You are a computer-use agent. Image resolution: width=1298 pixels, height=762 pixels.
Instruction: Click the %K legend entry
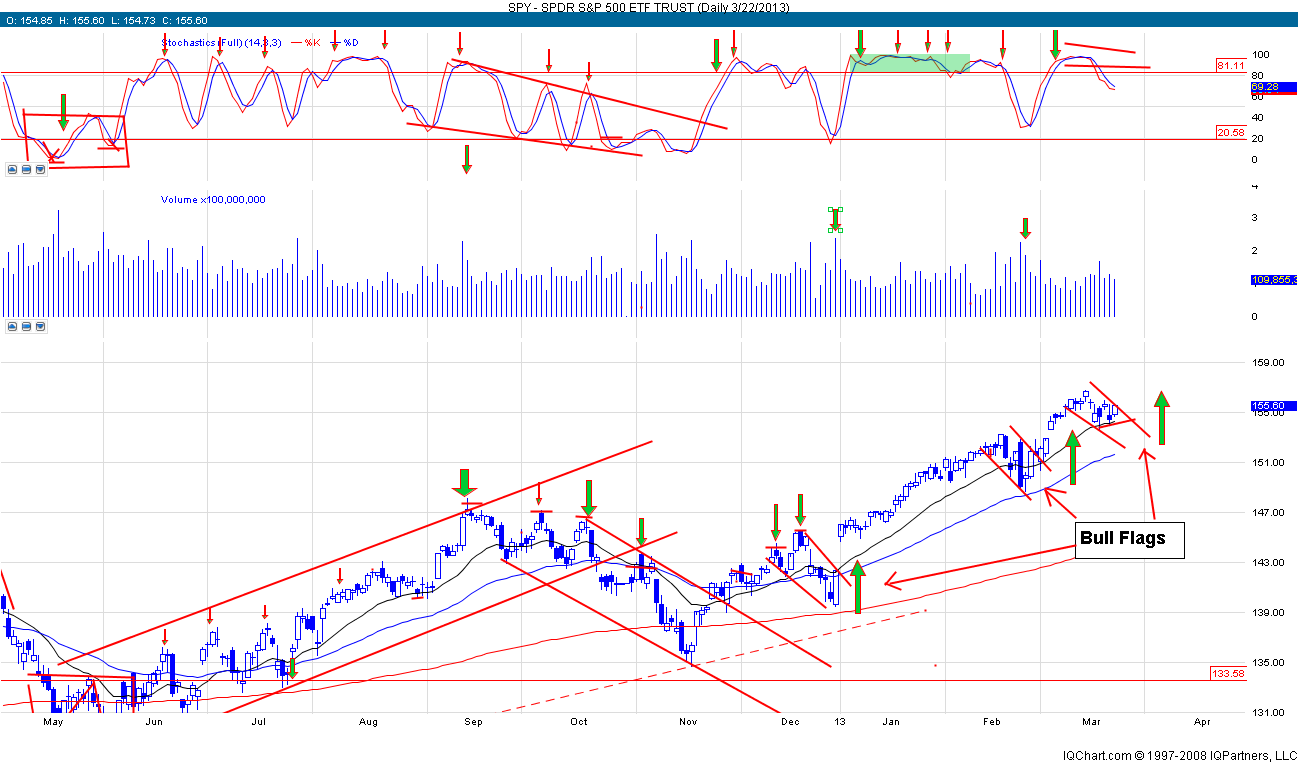pos(308,43)
